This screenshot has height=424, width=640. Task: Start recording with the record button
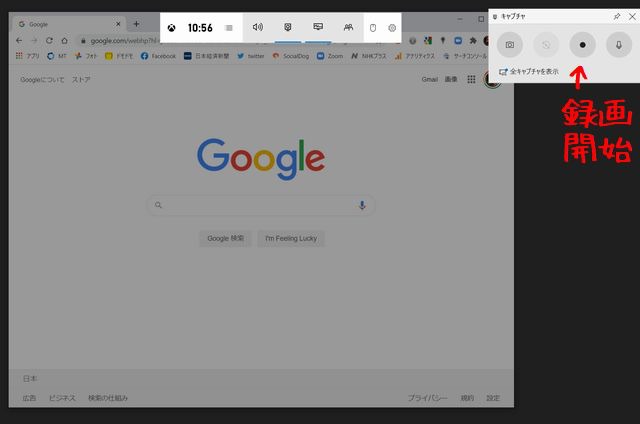582,44
